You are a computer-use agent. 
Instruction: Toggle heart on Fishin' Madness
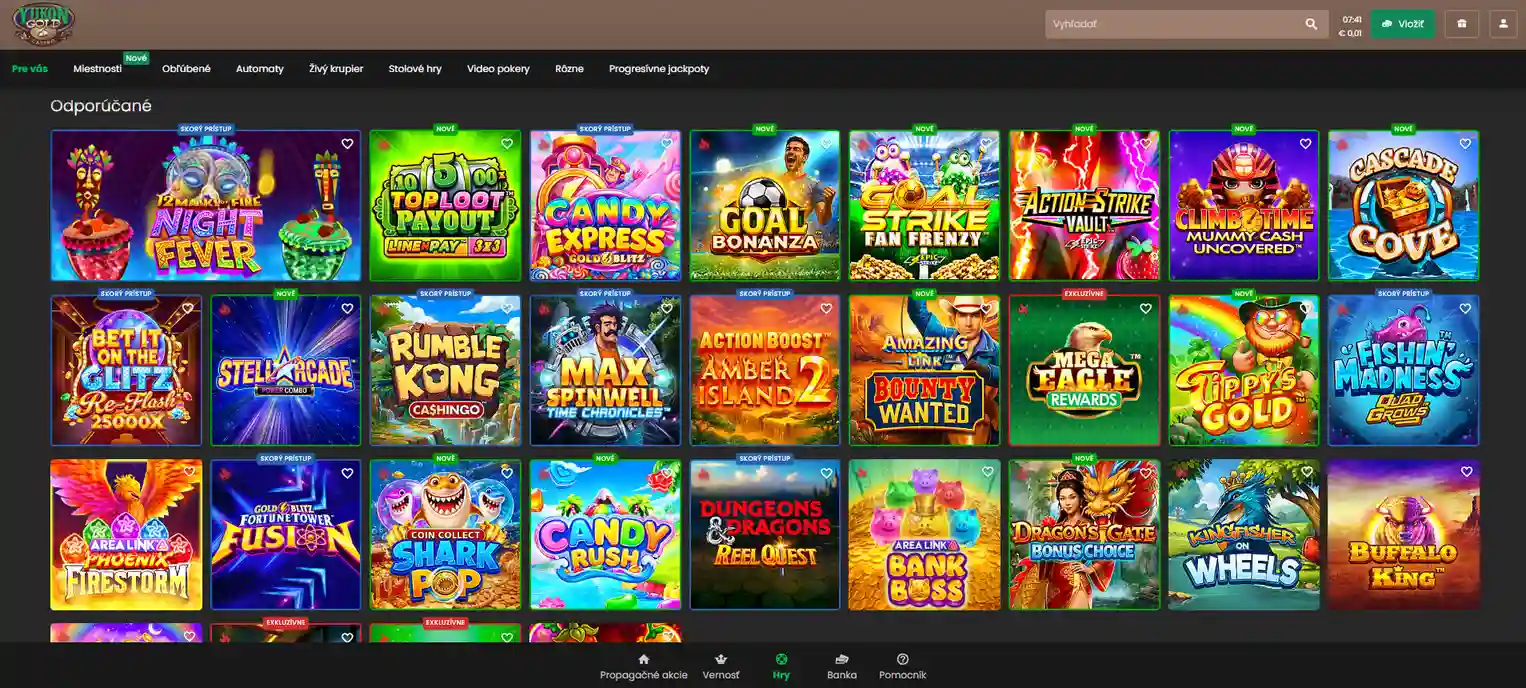coord(1465,308)
